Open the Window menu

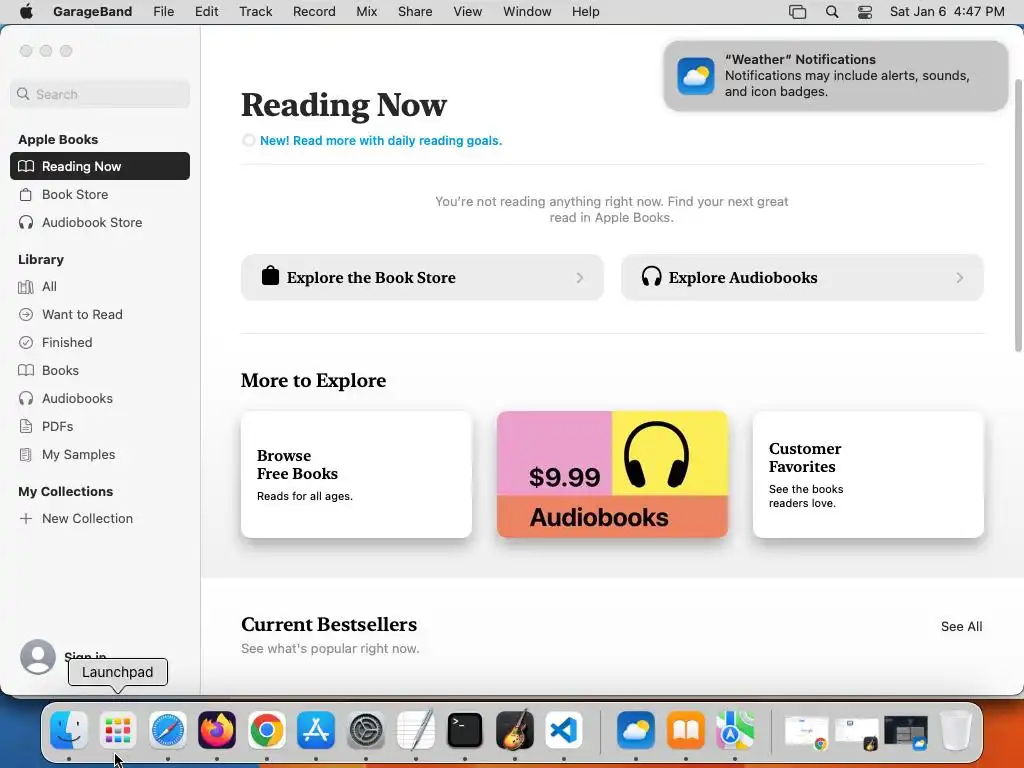[x=527, y=12]
